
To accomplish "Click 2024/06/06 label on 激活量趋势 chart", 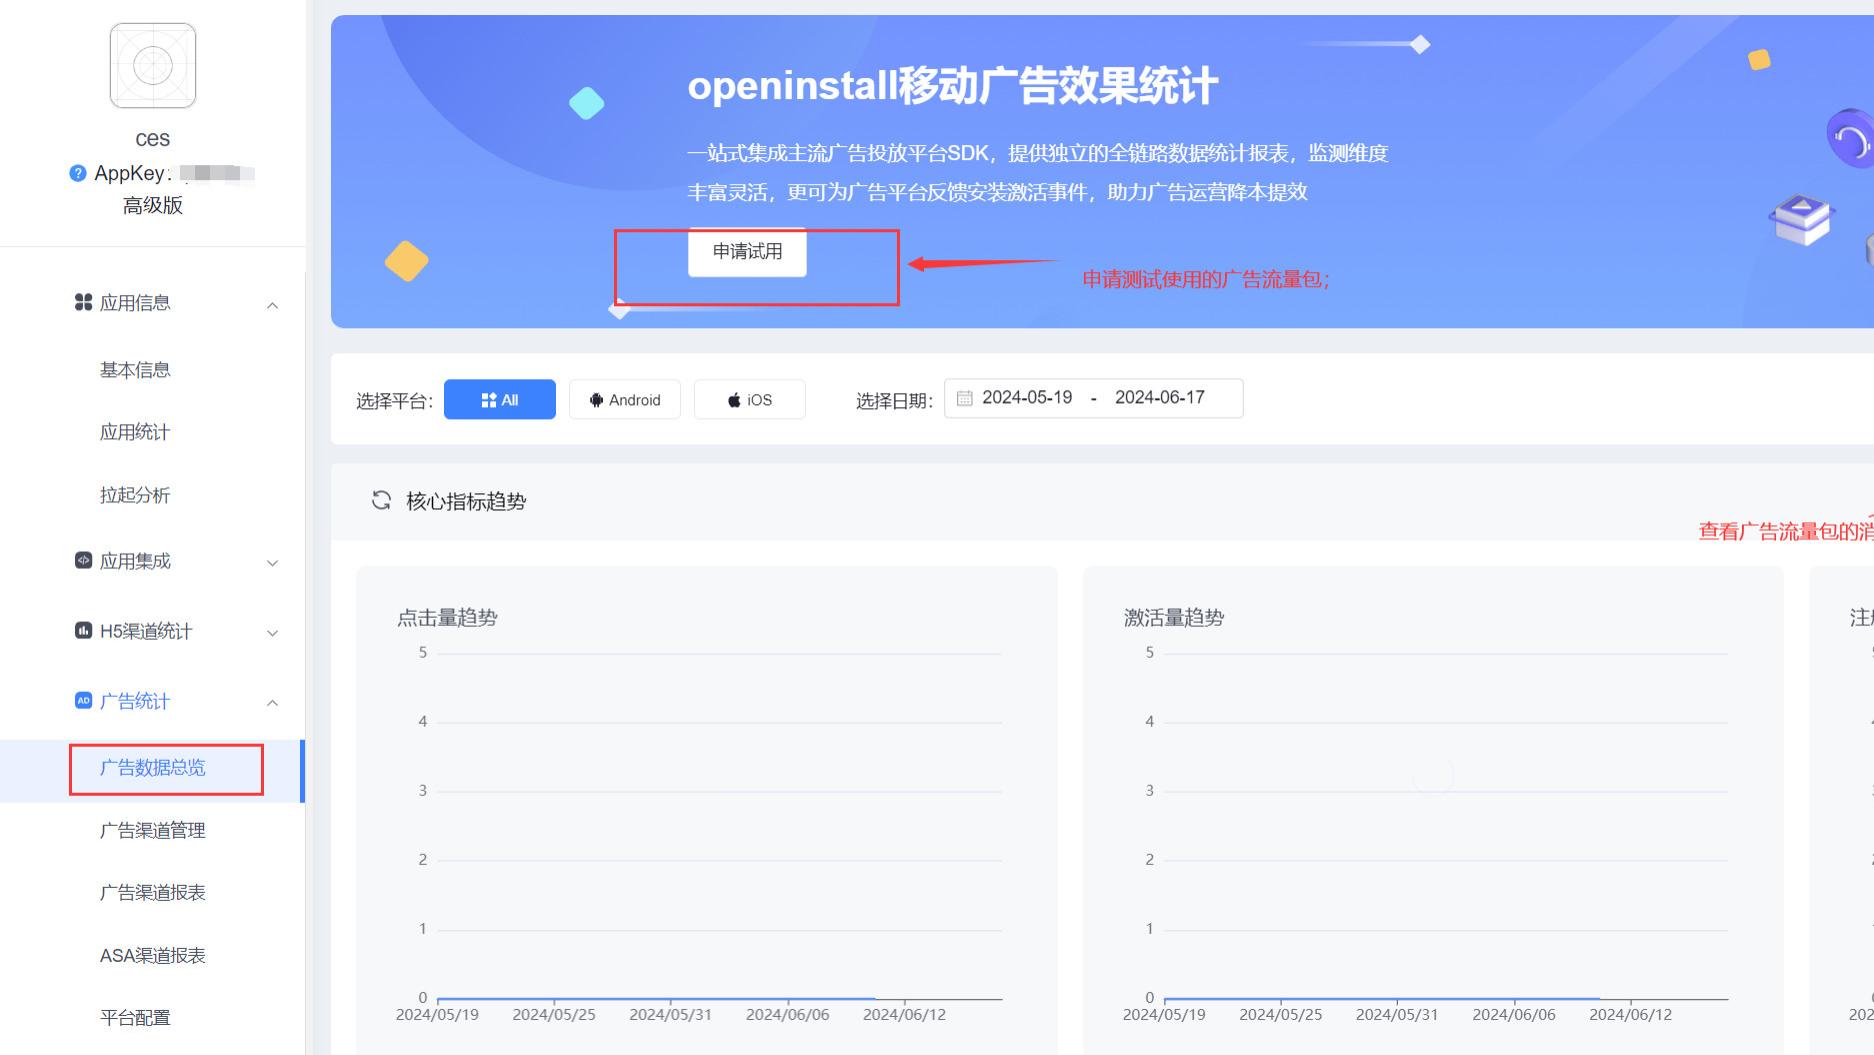I will [1514, 1014].
